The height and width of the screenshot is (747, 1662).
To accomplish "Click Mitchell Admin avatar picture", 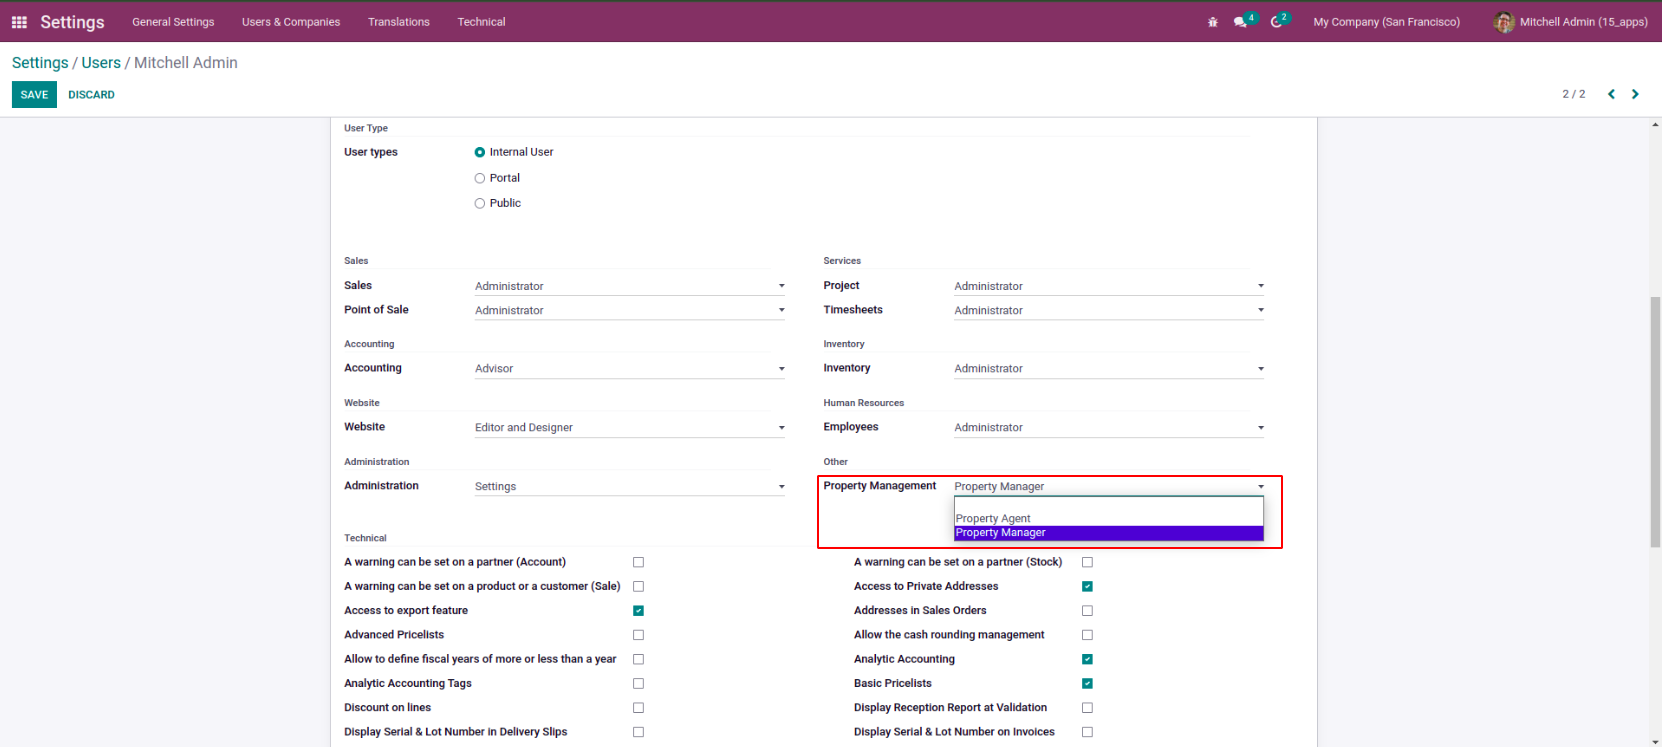I will click(1503, 22).
